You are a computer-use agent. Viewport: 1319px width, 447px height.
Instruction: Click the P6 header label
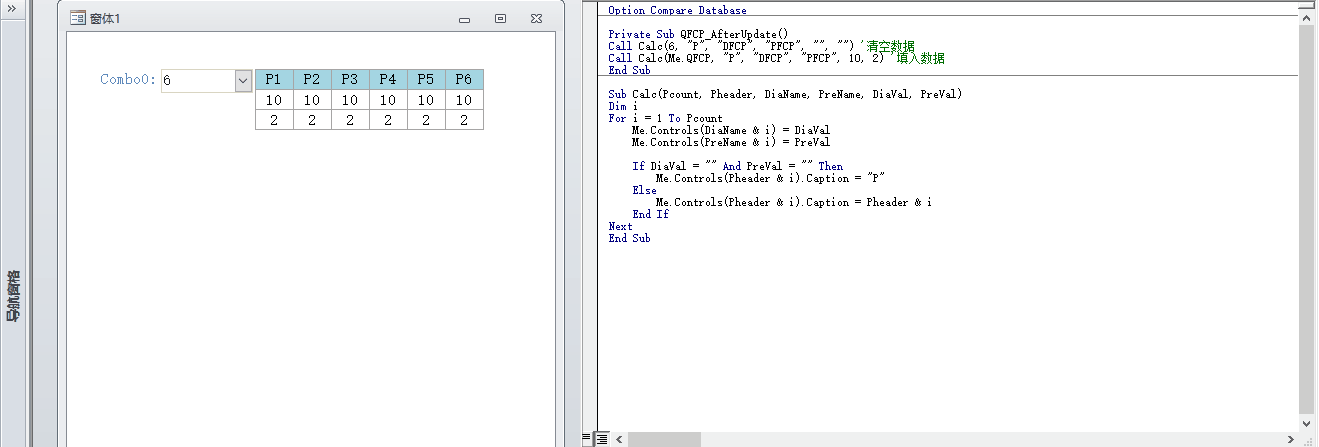464,80
